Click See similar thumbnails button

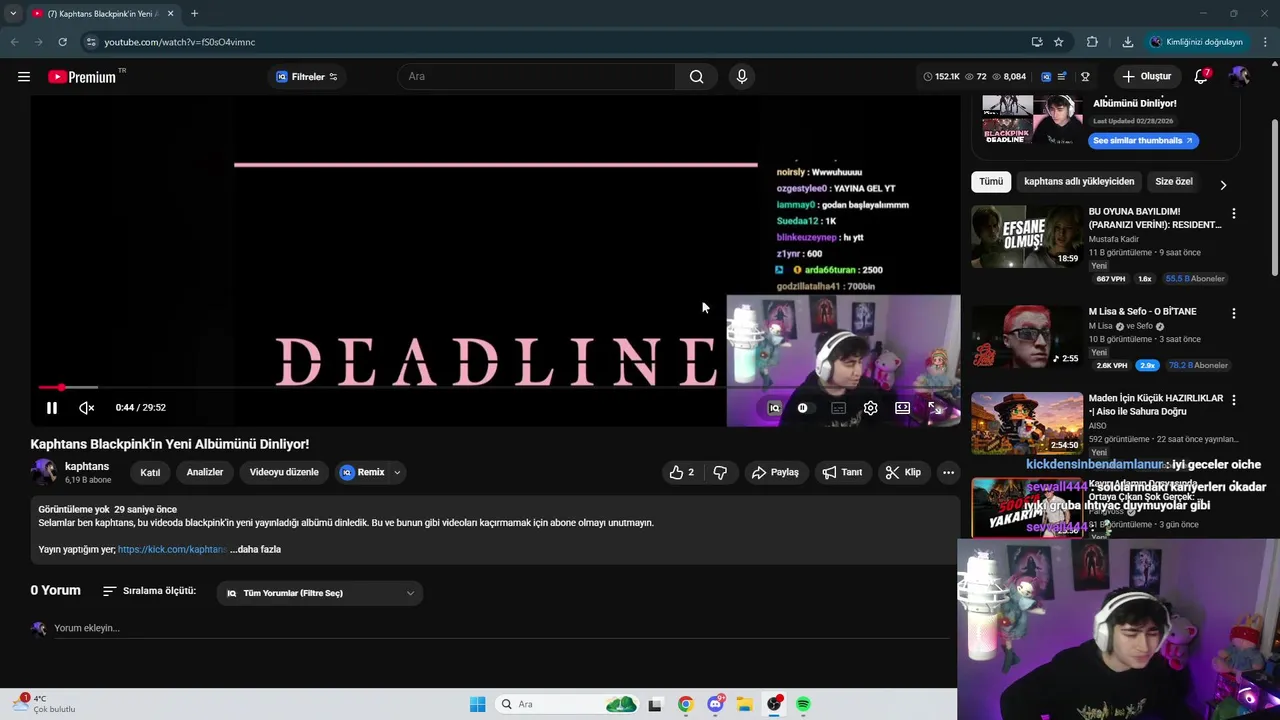[1143, 140]
